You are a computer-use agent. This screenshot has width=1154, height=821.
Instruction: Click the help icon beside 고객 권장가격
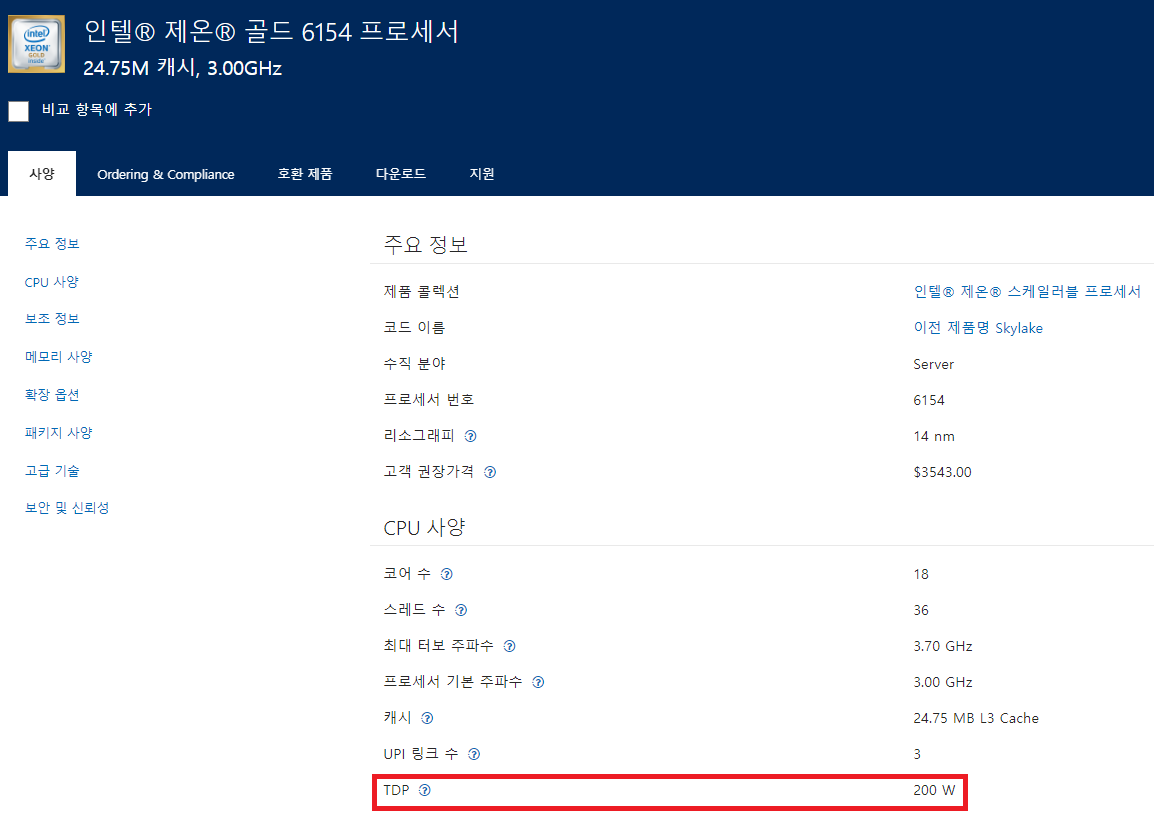click(x=490, y=472)
